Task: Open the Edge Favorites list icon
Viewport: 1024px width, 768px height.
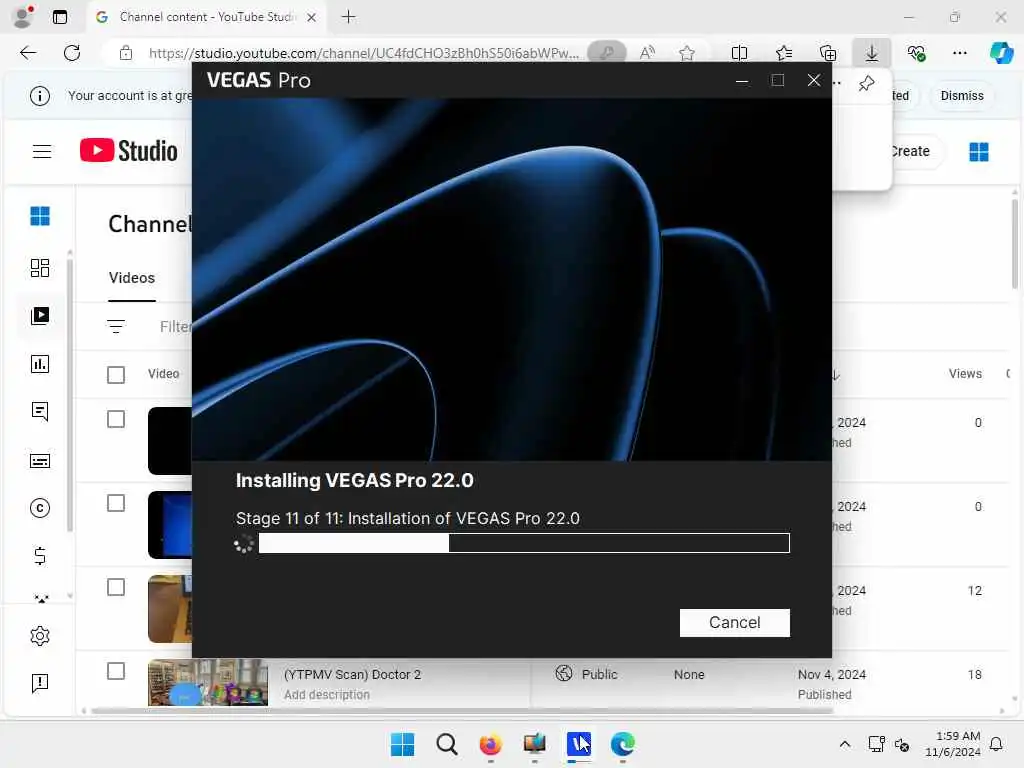Action: pos(784,53)
